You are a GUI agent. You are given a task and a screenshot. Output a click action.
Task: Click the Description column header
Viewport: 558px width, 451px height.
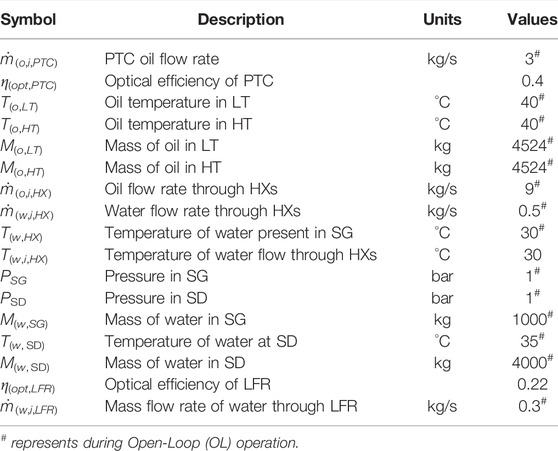coord(241,19)
